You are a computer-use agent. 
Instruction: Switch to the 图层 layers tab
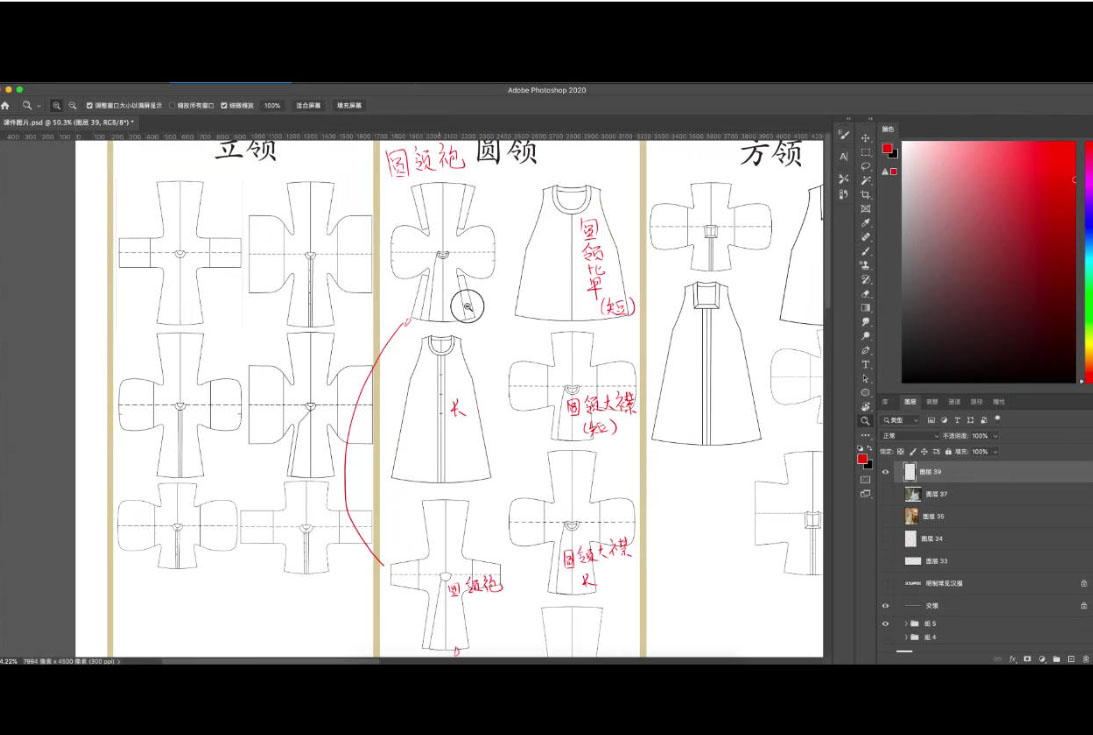tap(910, 402)
